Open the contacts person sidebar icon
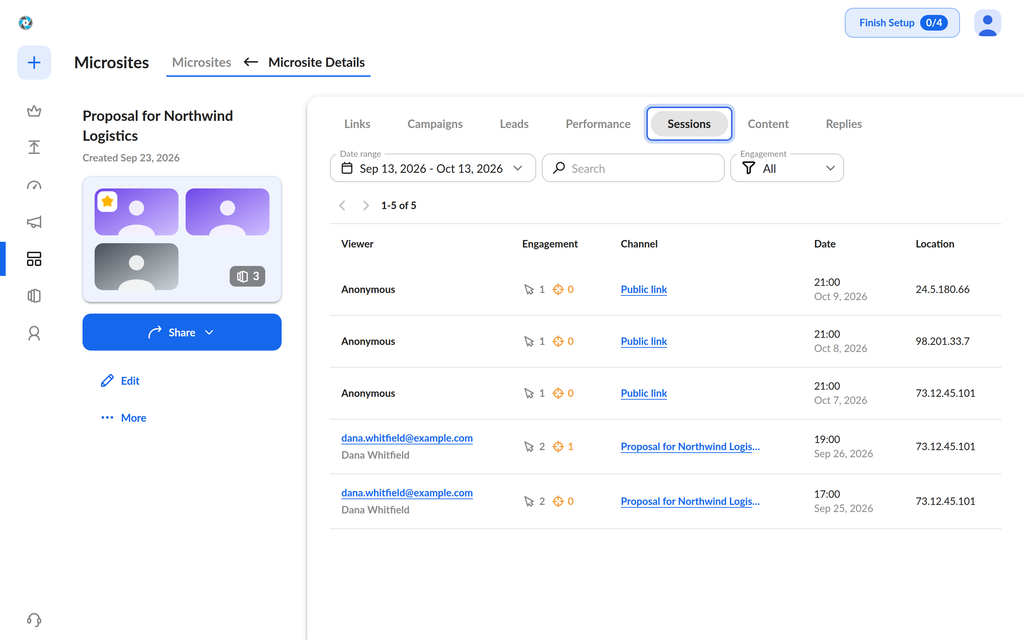This screenshot has width=1024, height=640. [34, 334]
